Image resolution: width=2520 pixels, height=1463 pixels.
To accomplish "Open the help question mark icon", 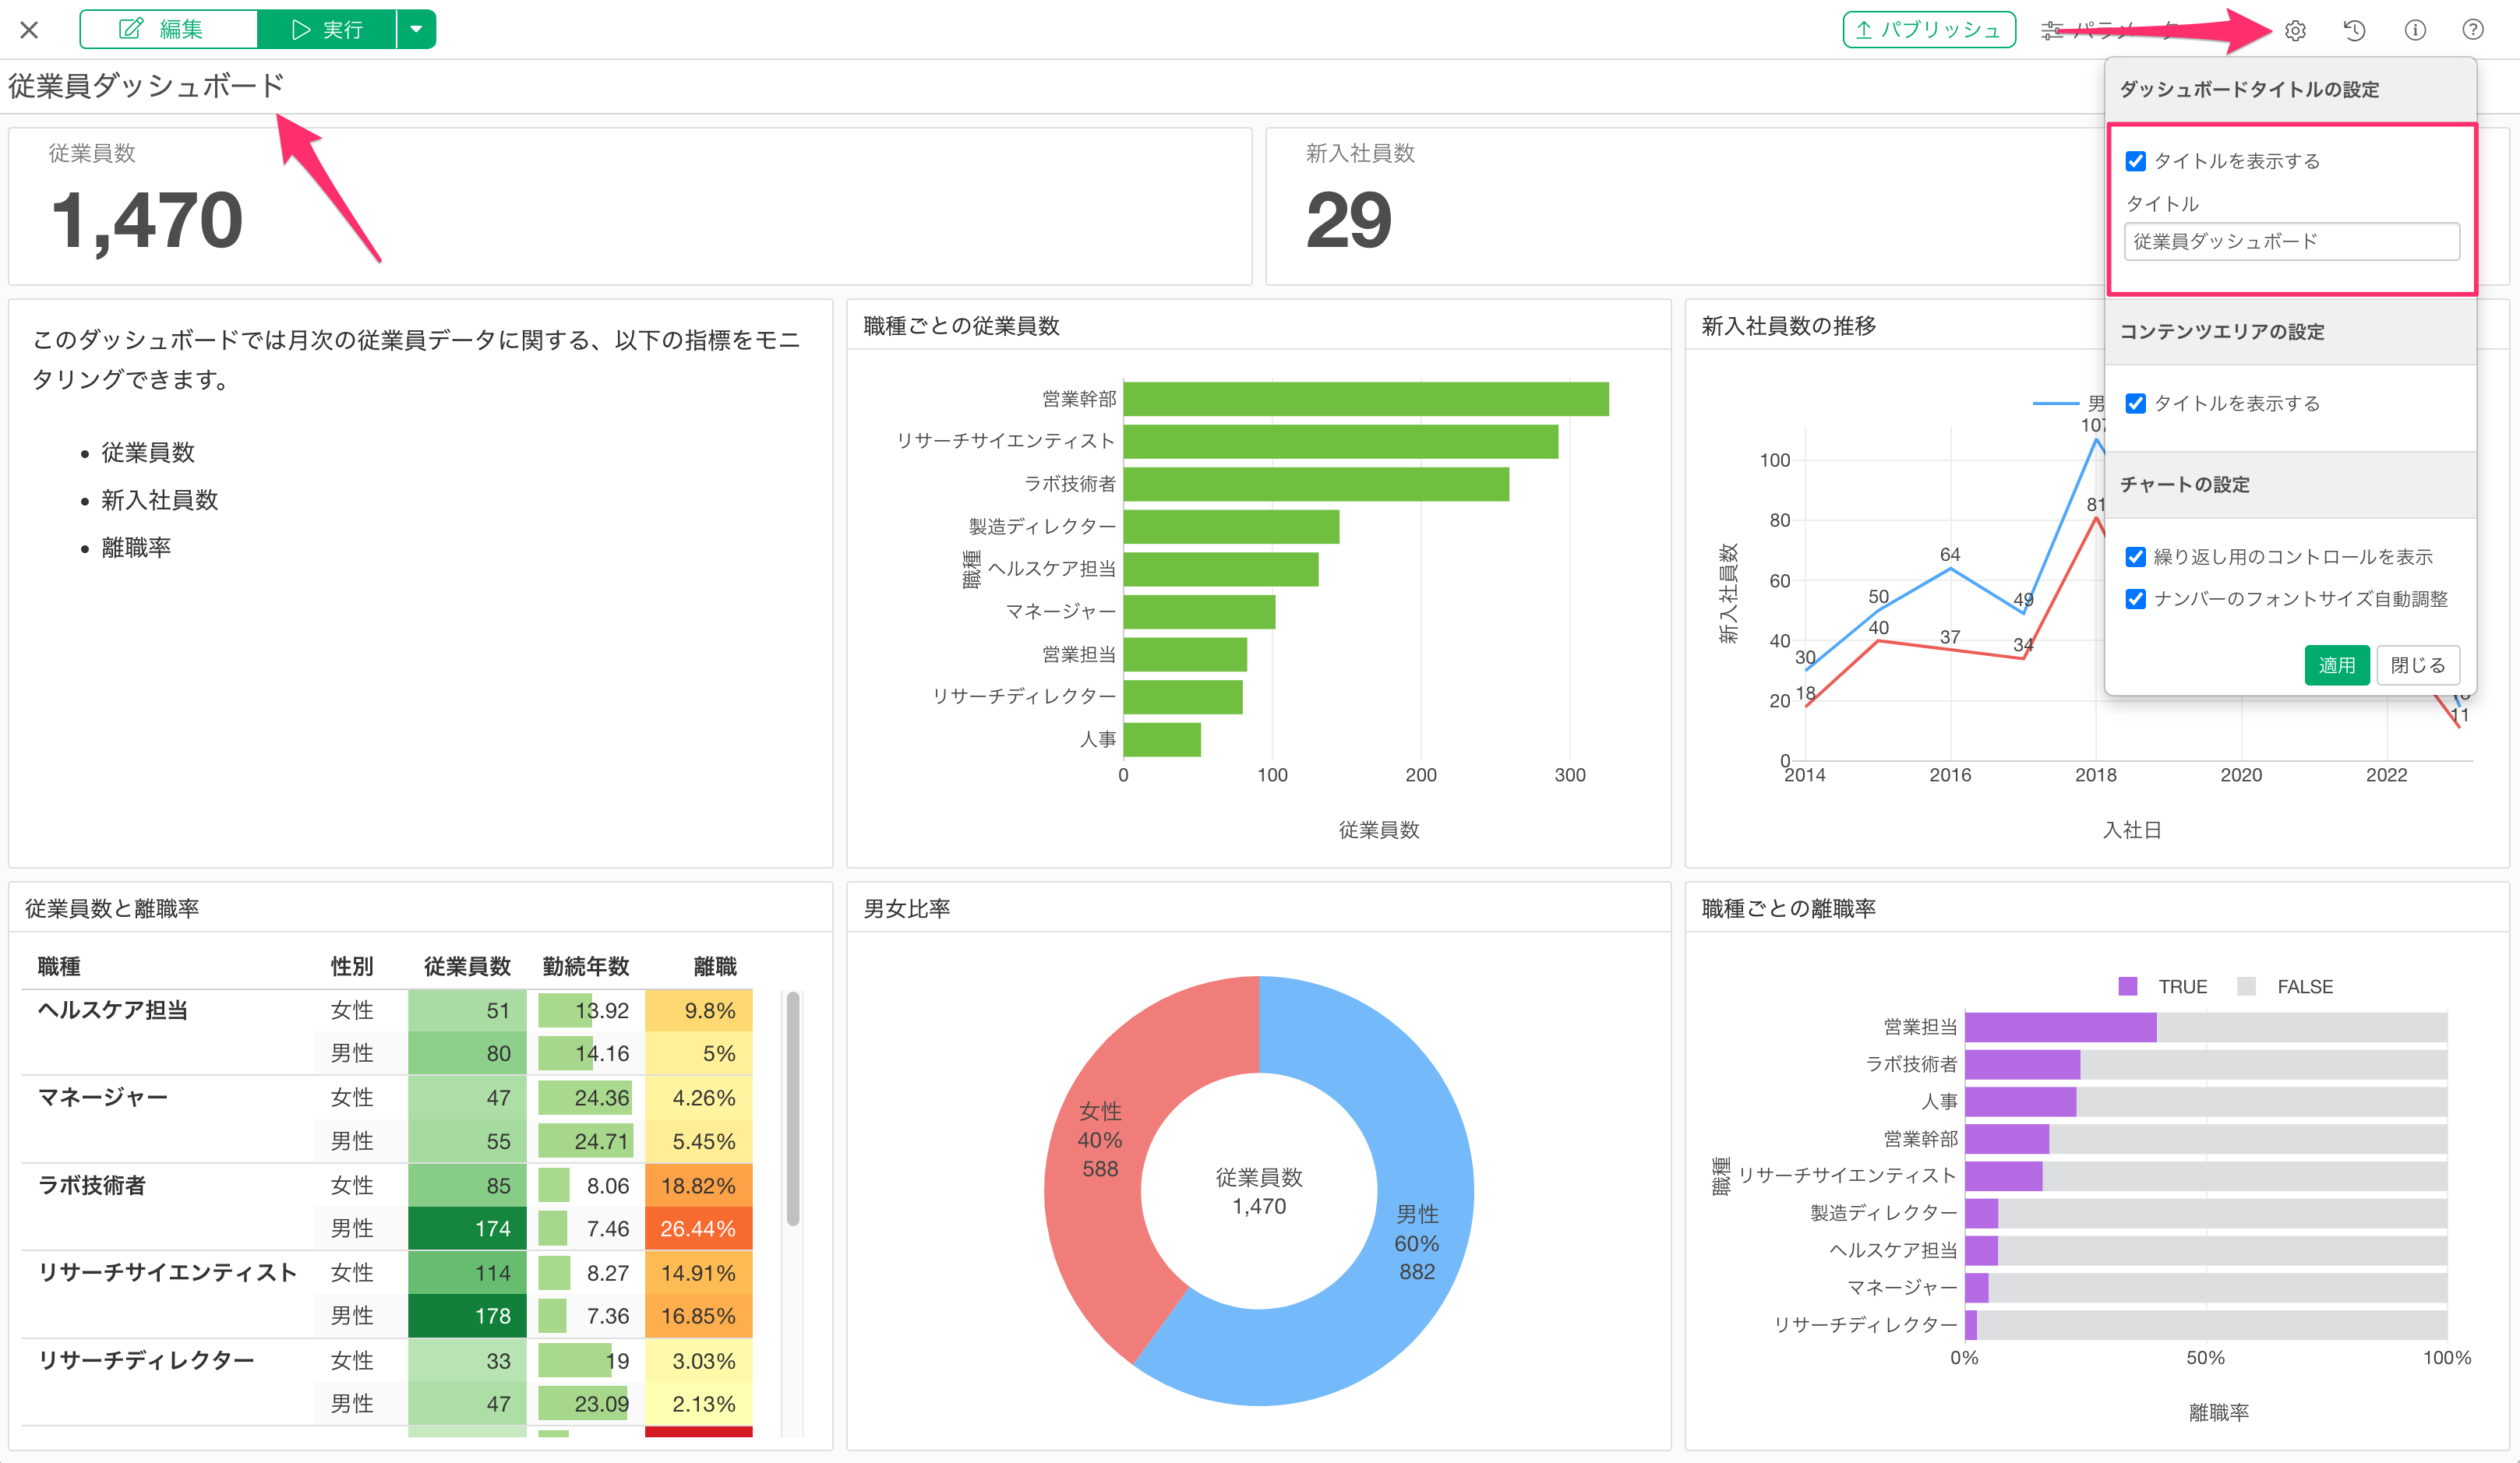I will [x=2472, y=30].
